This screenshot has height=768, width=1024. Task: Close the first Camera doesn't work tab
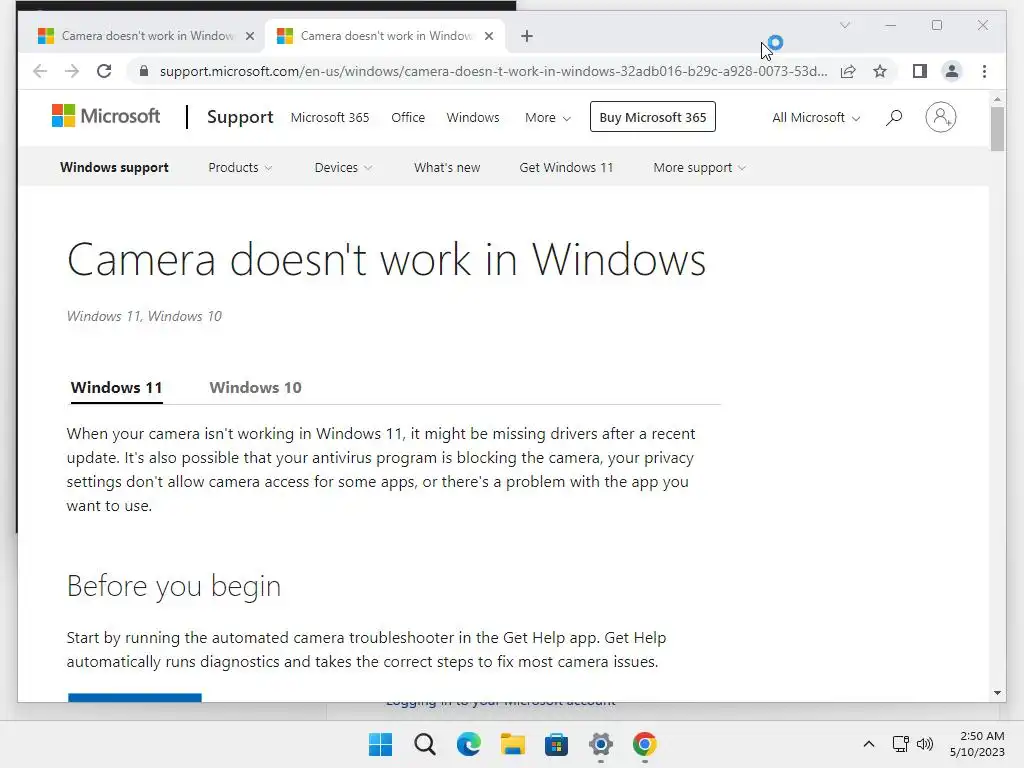(x=249, y=36)
